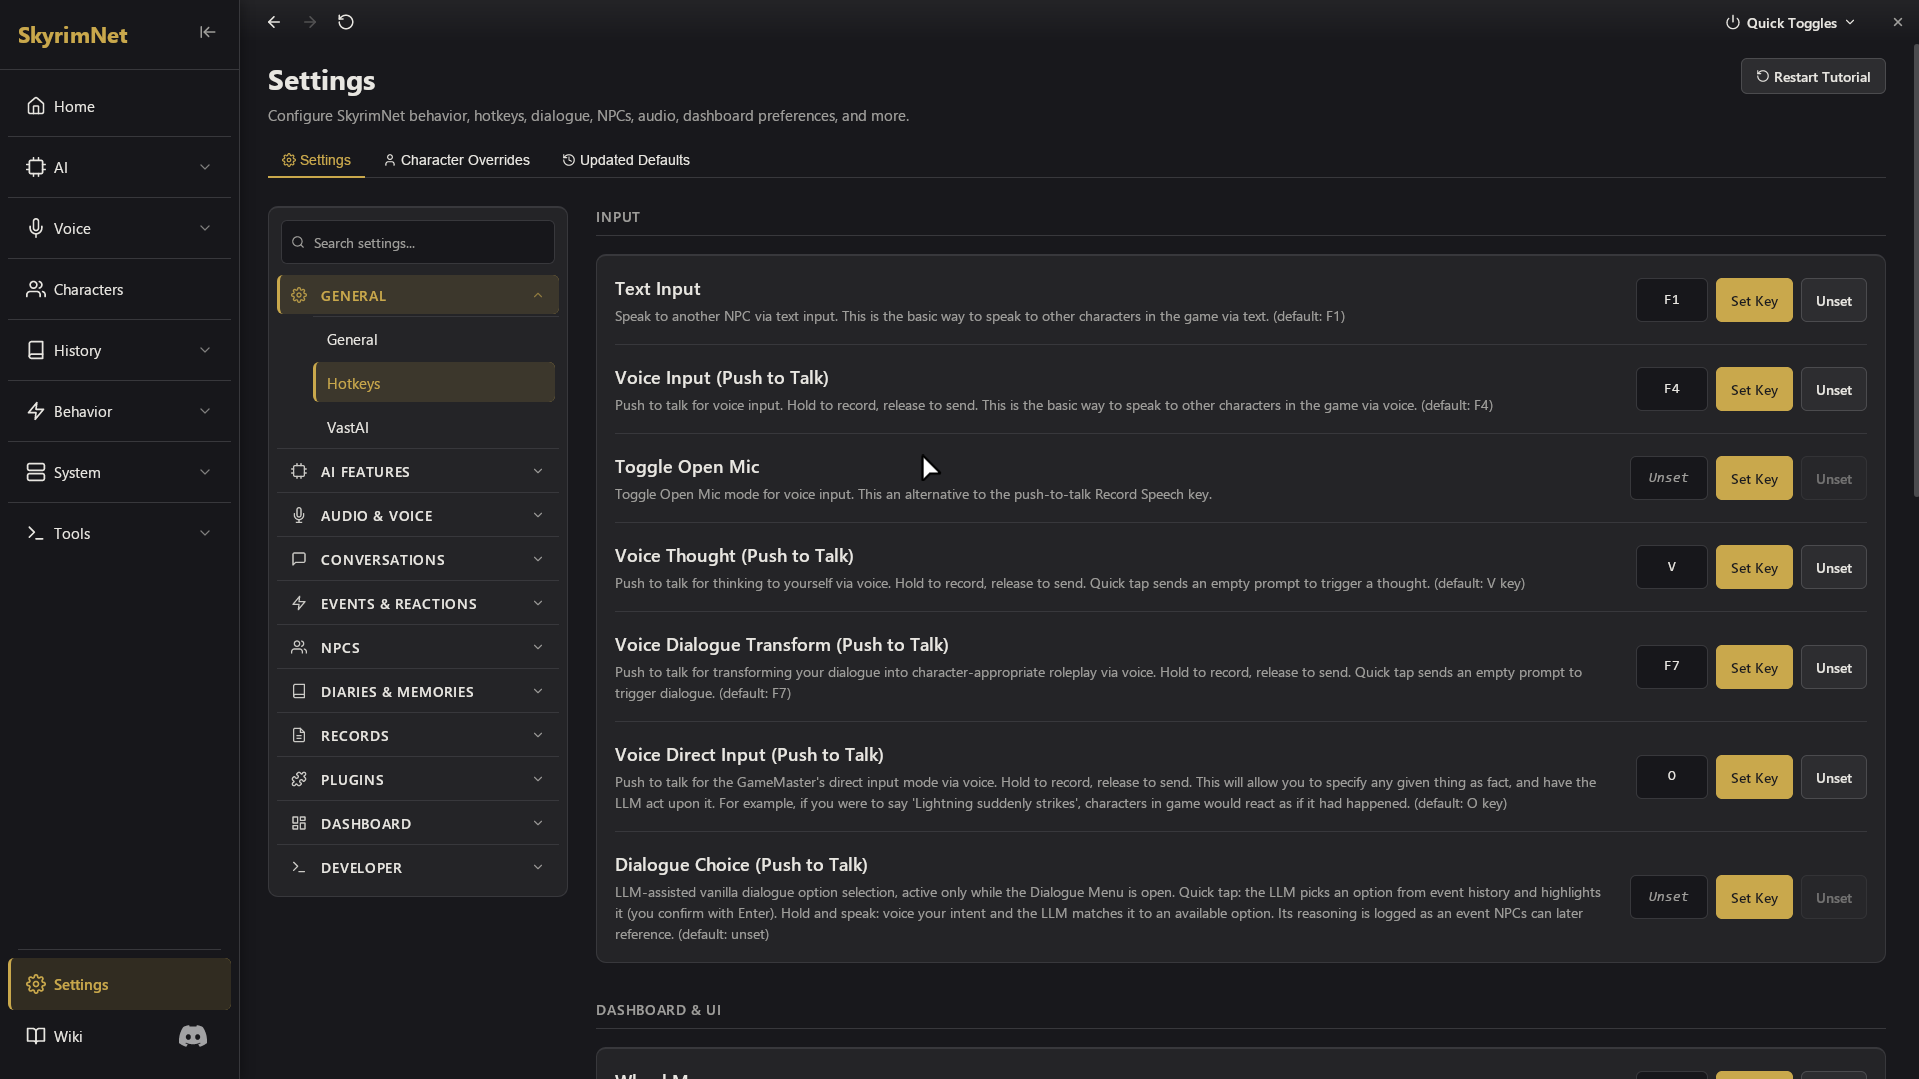The image size is (1919, 1079).
Task: Expand the System sidebar menu chevron
Action: 205,472
